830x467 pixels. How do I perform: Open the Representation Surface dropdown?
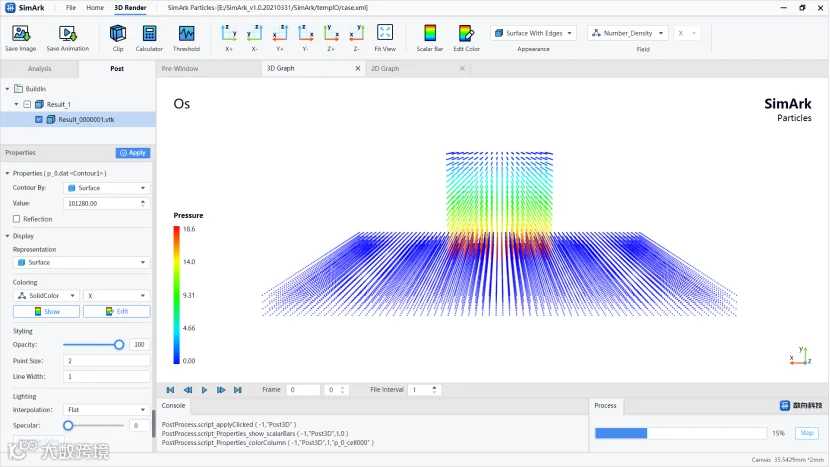[x=82, y=262]
